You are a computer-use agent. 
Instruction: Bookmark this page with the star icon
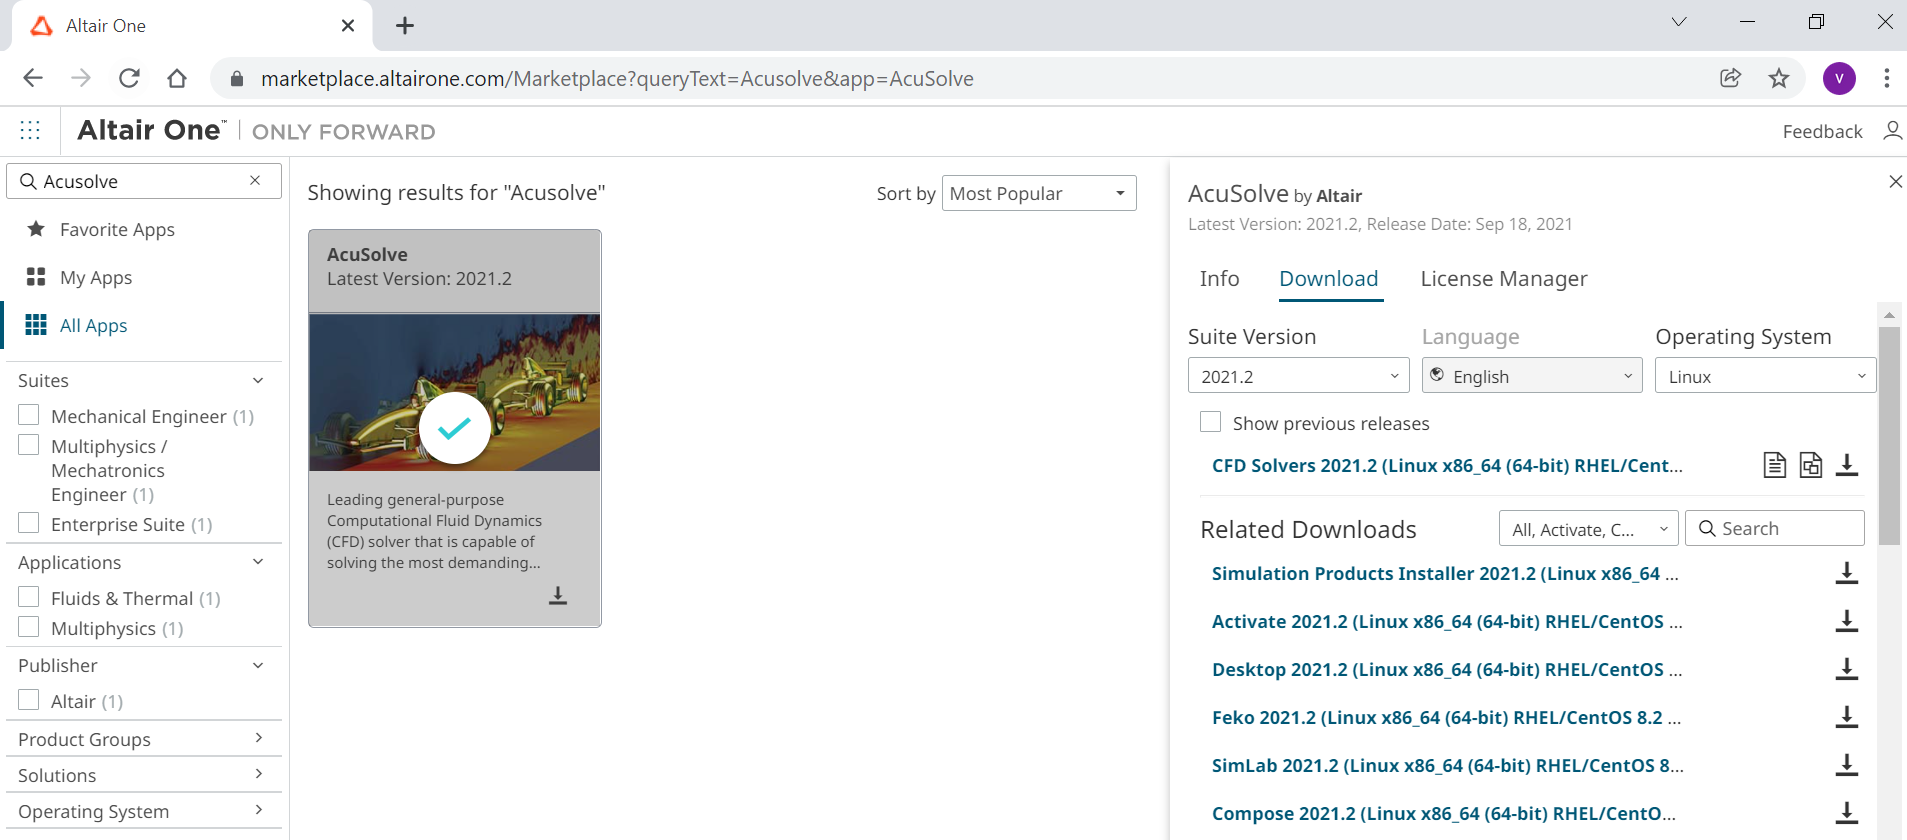[1779, 78]
